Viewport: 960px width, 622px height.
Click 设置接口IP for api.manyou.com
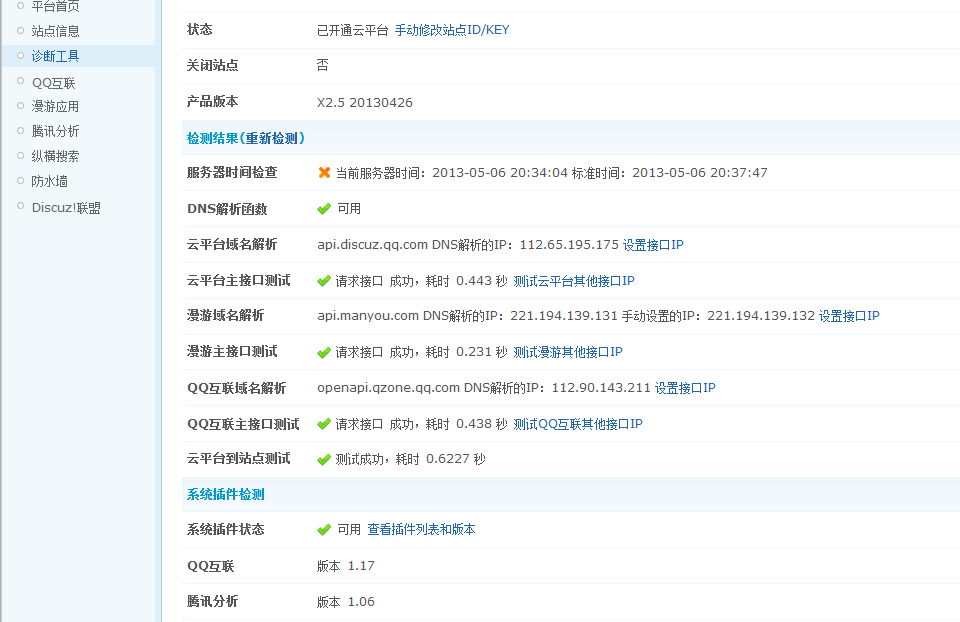[x=849, y=316]
